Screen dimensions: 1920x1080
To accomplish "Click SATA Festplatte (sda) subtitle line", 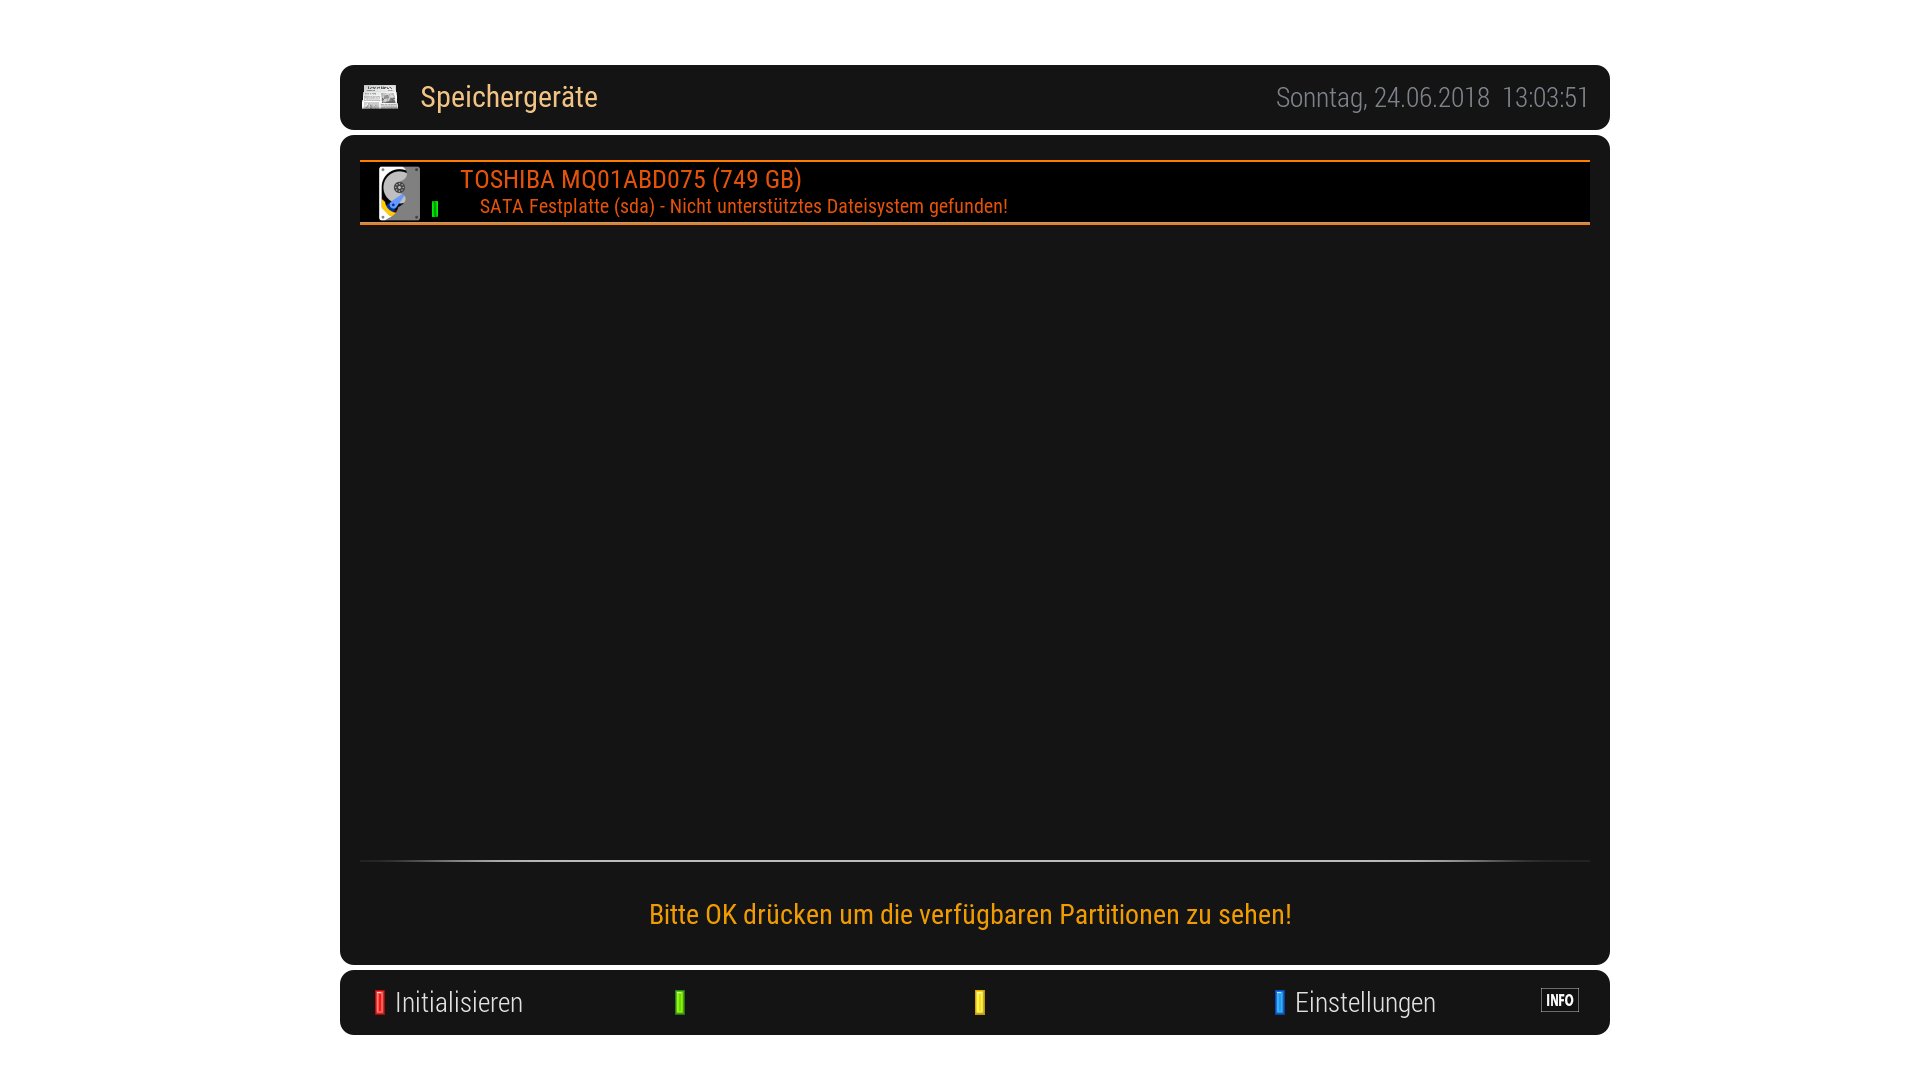I will [567, 207].
